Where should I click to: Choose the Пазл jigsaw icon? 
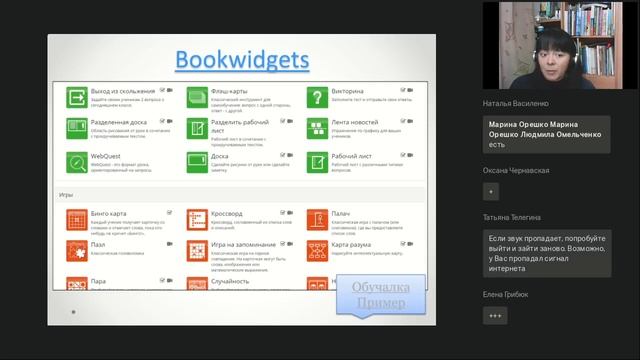[77, 251]
